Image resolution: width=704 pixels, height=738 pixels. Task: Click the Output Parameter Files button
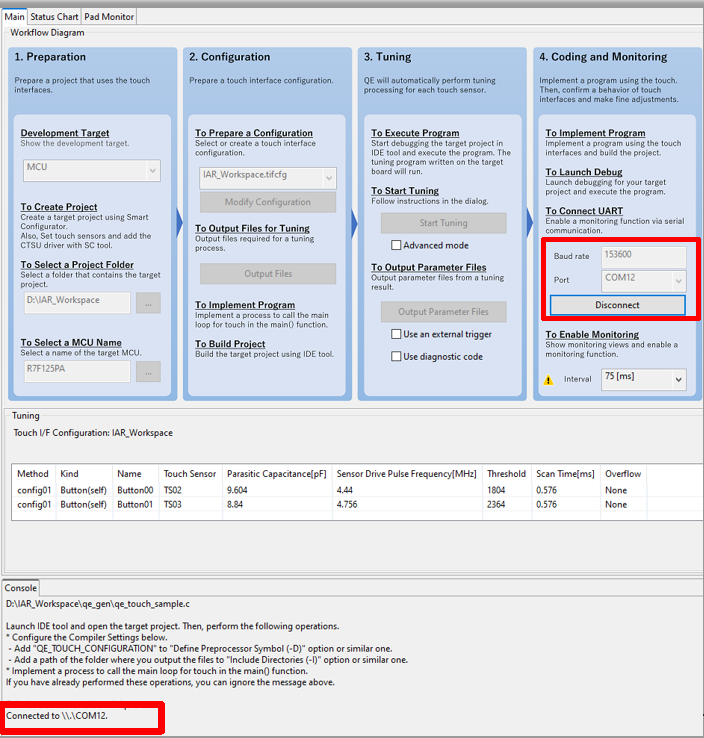(442, 312)
